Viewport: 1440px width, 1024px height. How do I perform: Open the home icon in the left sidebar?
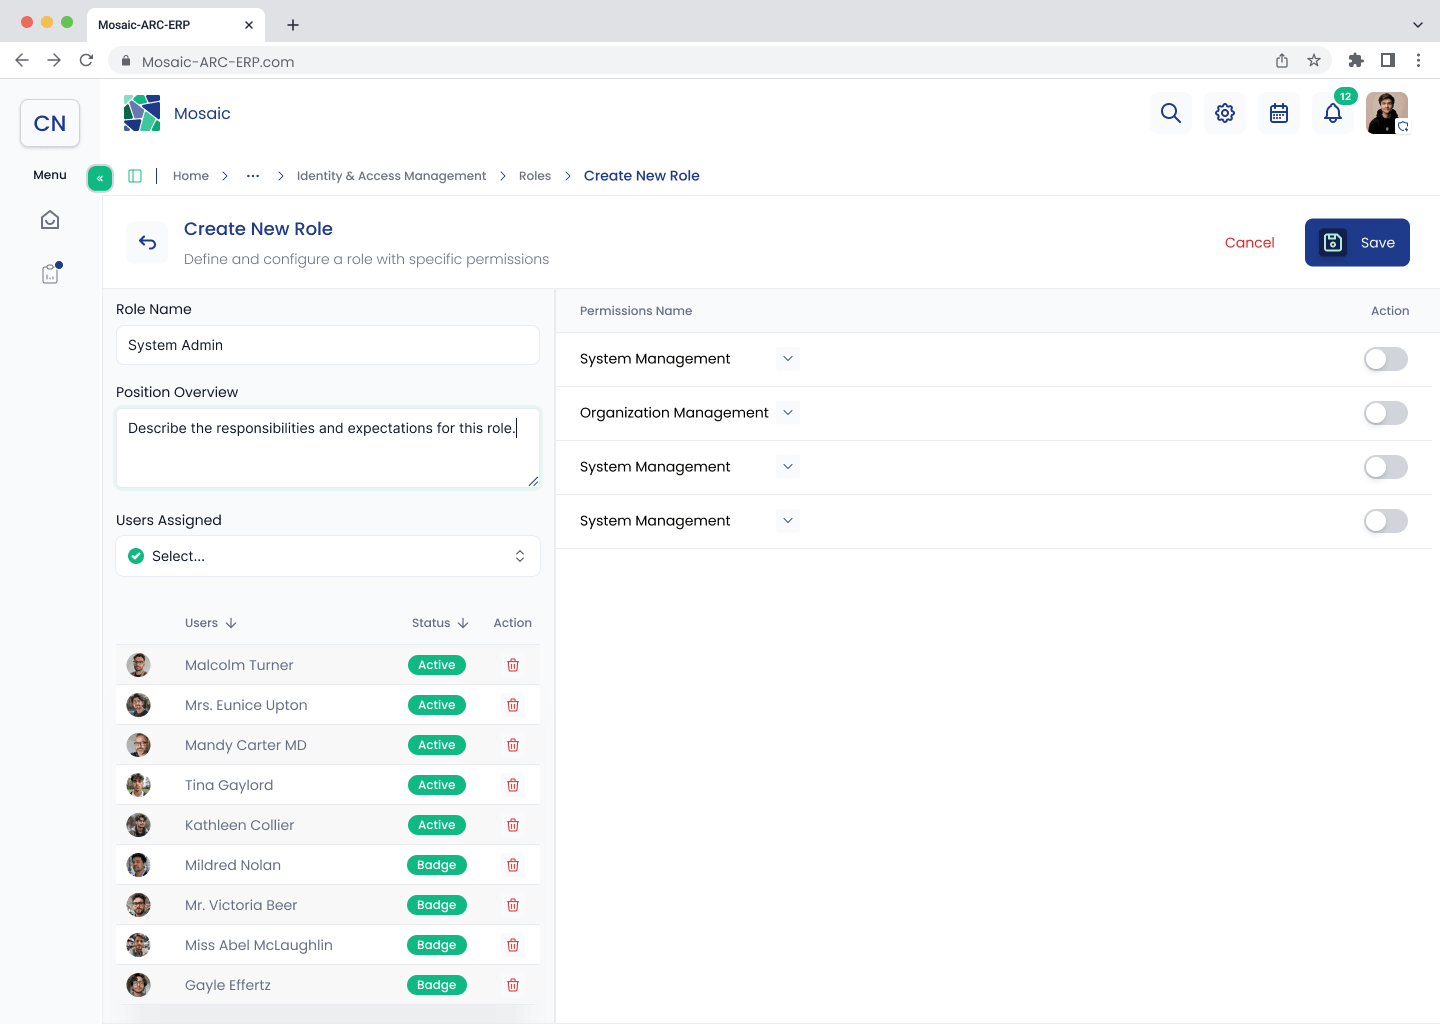[50, 220]
